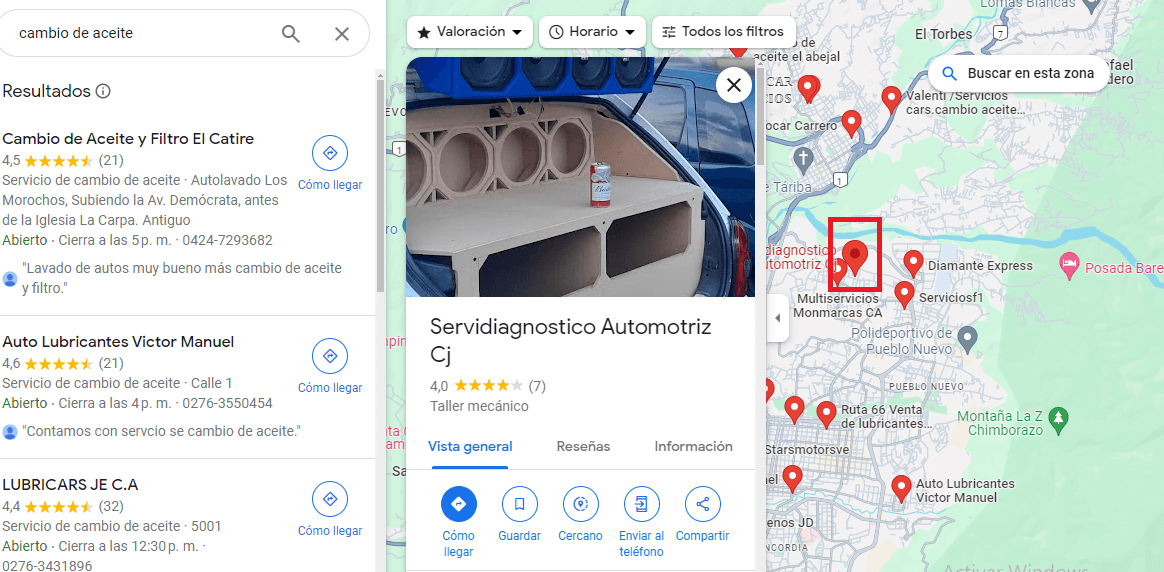Click phone number 0424-7293682
Viewport: 1164px width, 572px height.
[227, 240]
